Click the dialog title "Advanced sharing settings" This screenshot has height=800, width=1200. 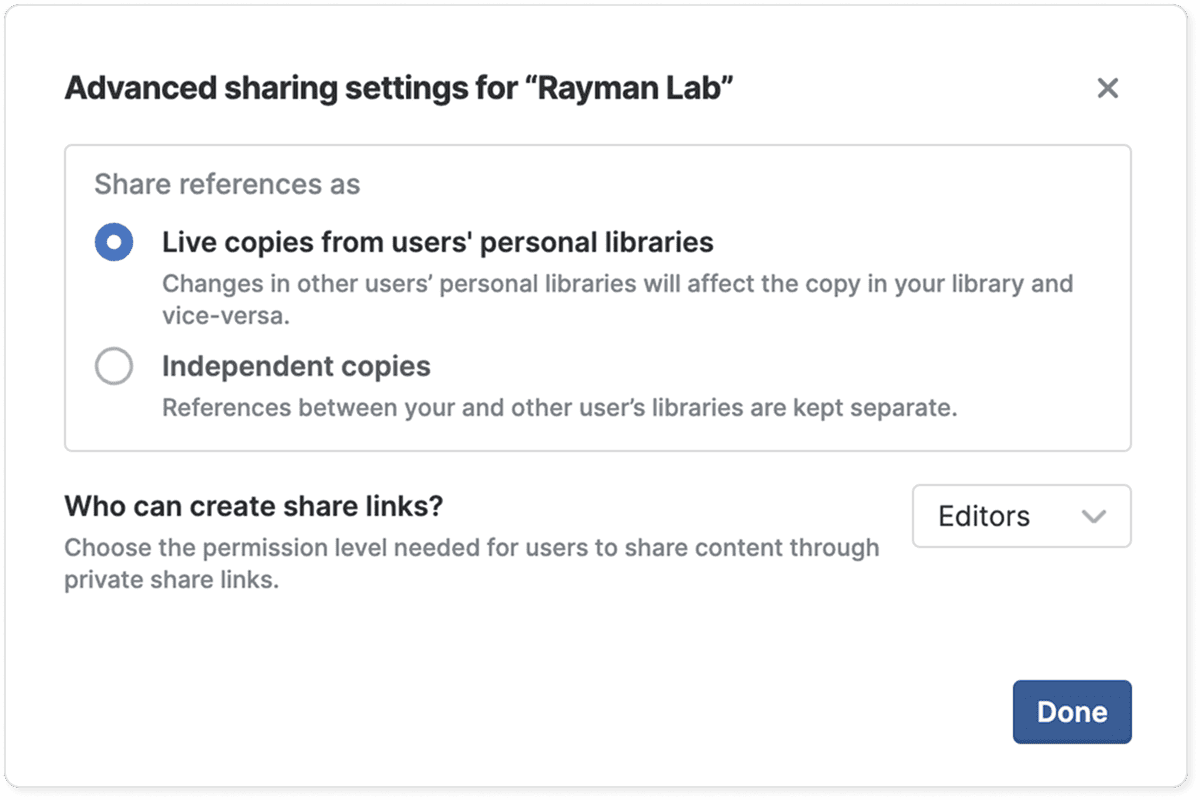coord(296,88)
